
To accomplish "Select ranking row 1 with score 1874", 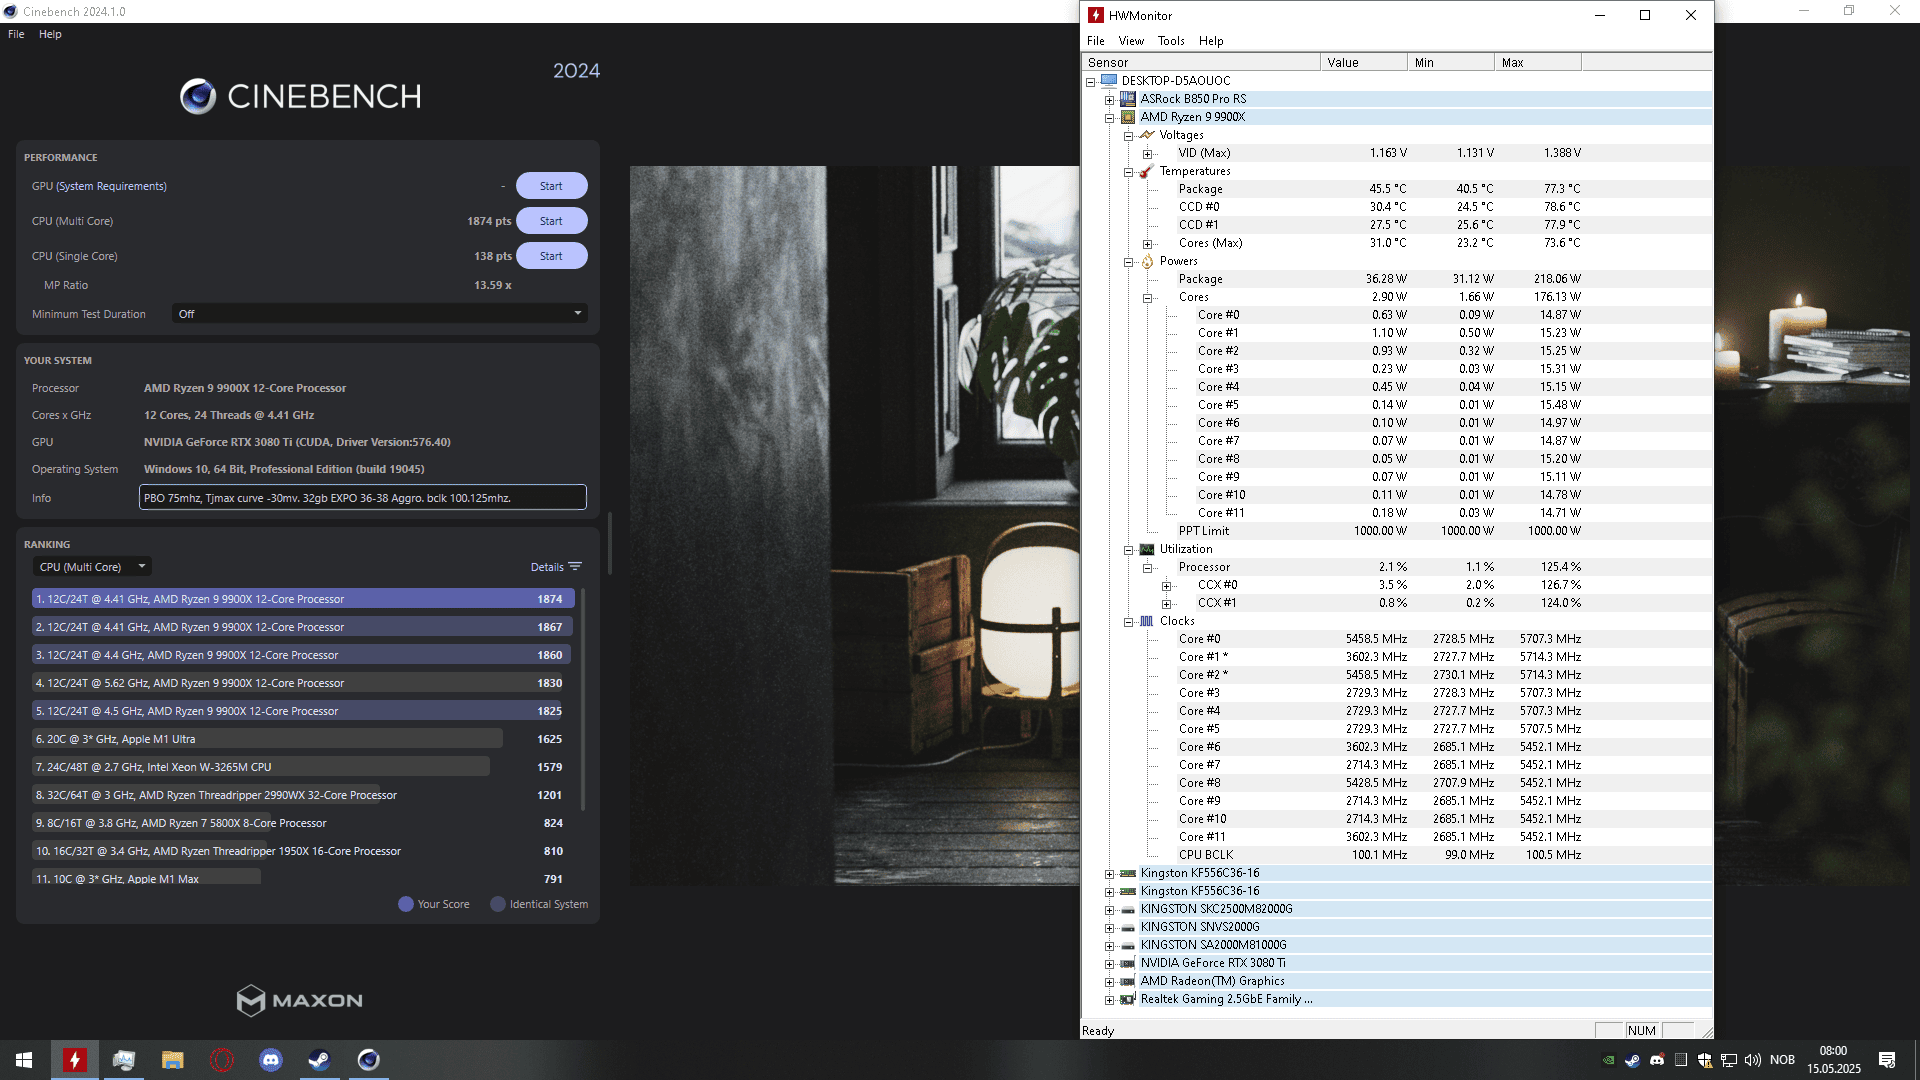I will (x=303, y=599).
